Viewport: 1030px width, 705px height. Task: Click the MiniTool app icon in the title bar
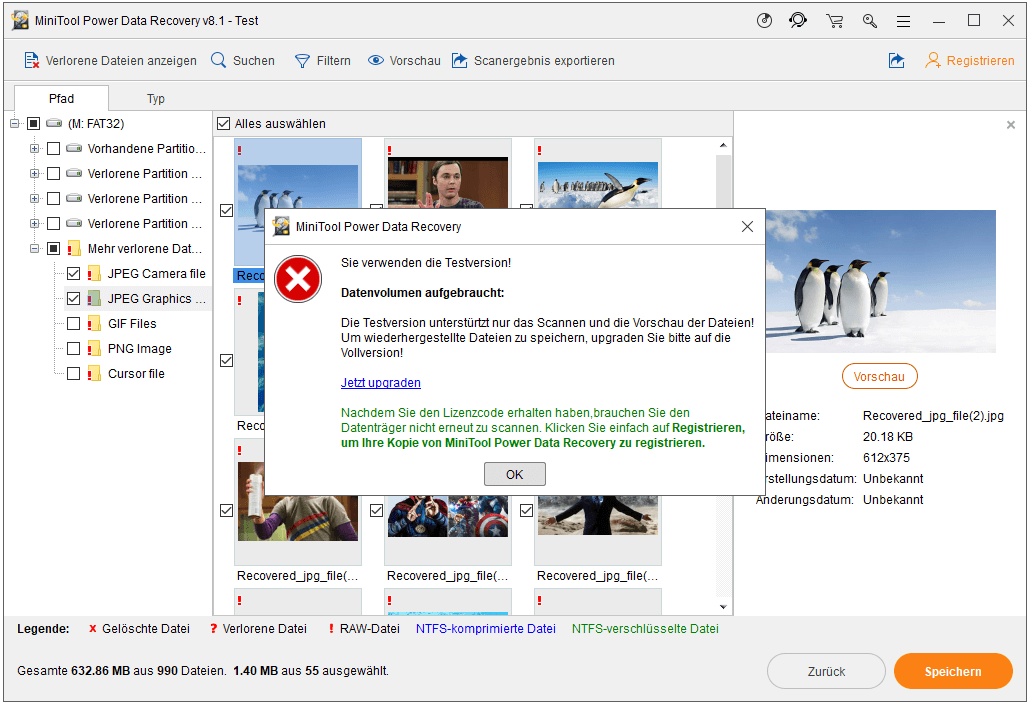(x=20, y=20)
